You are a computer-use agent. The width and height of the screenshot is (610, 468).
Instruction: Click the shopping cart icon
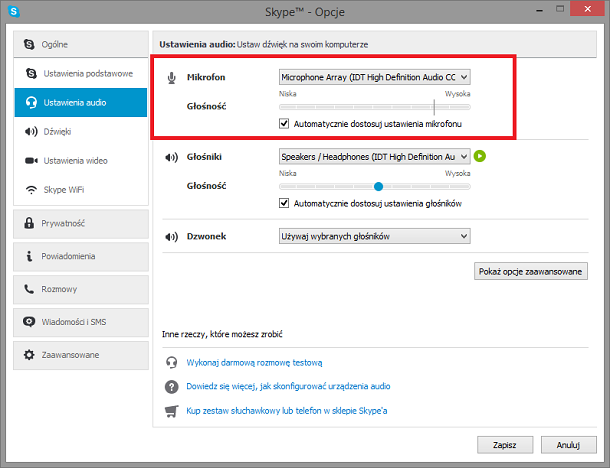pos(172,411)
